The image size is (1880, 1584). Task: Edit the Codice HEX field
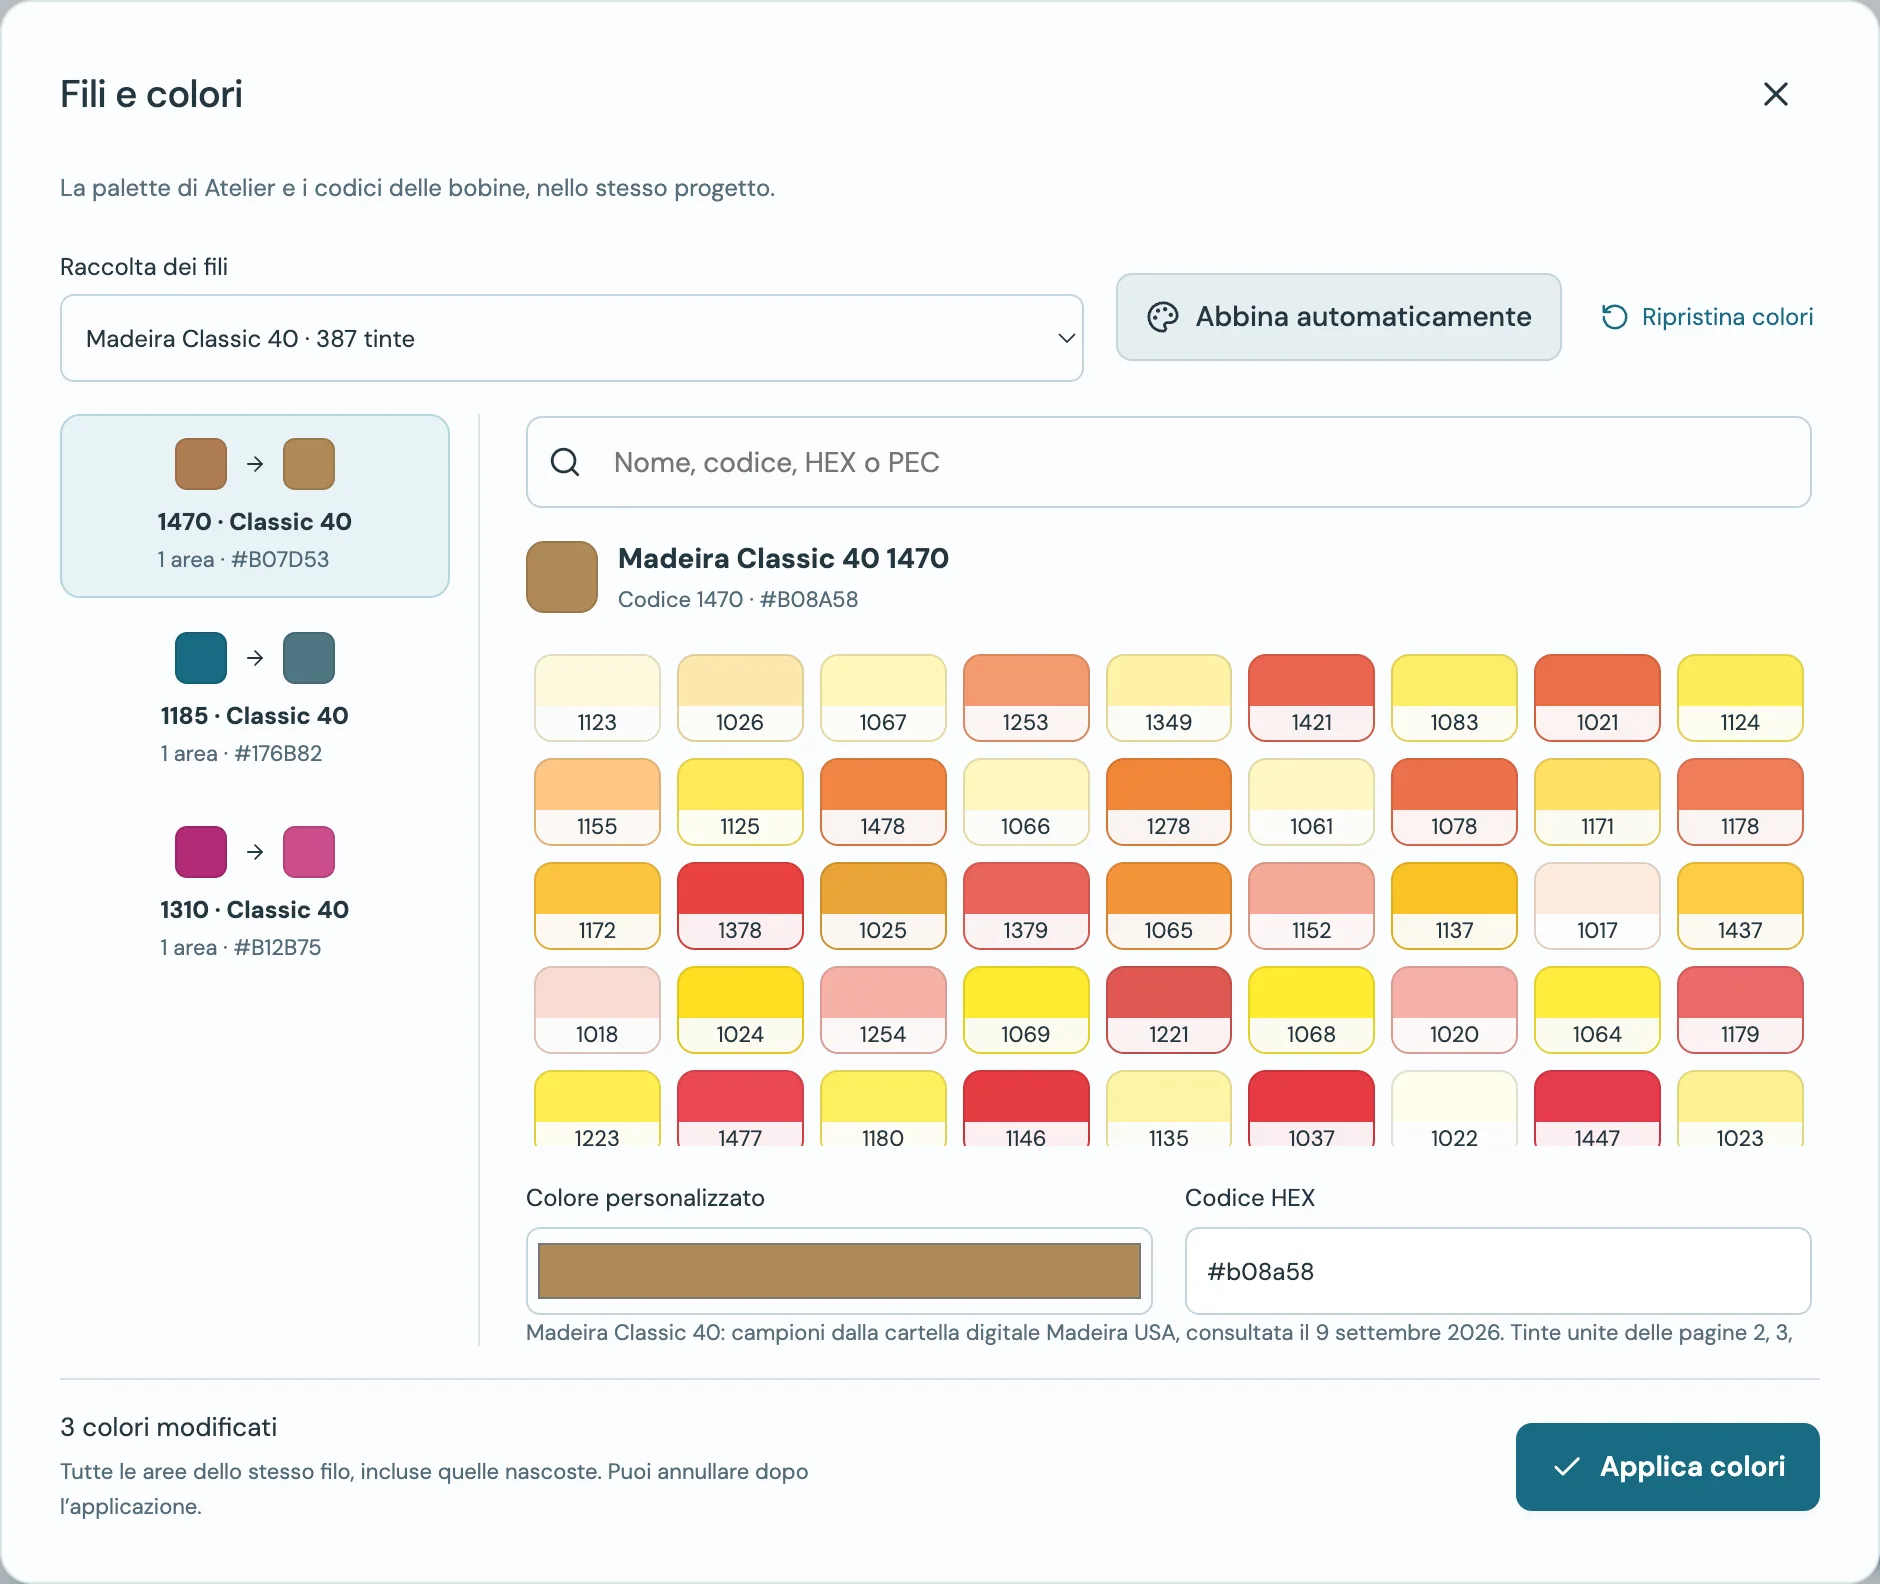pos(1498,1271)
